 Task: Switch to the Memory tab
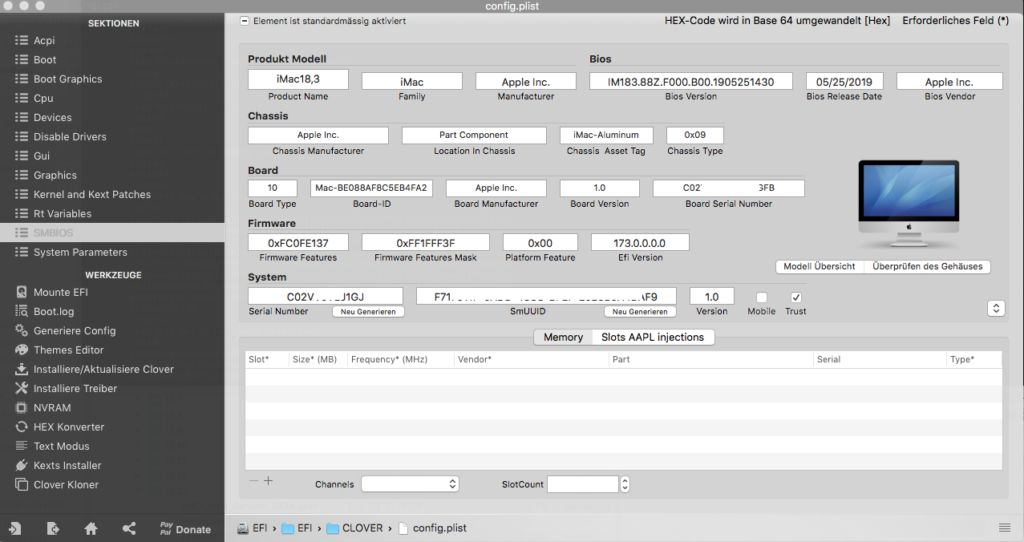(563, 337)
